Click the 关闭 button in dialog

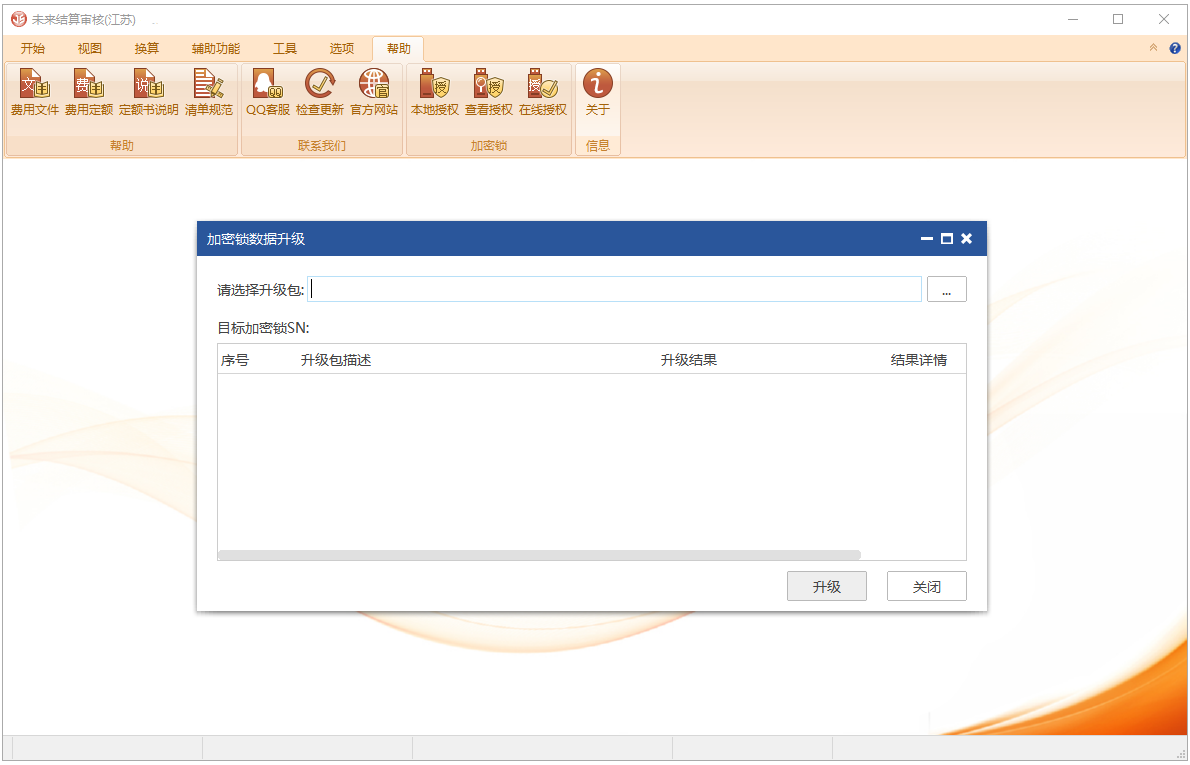[x=927, y=586]
